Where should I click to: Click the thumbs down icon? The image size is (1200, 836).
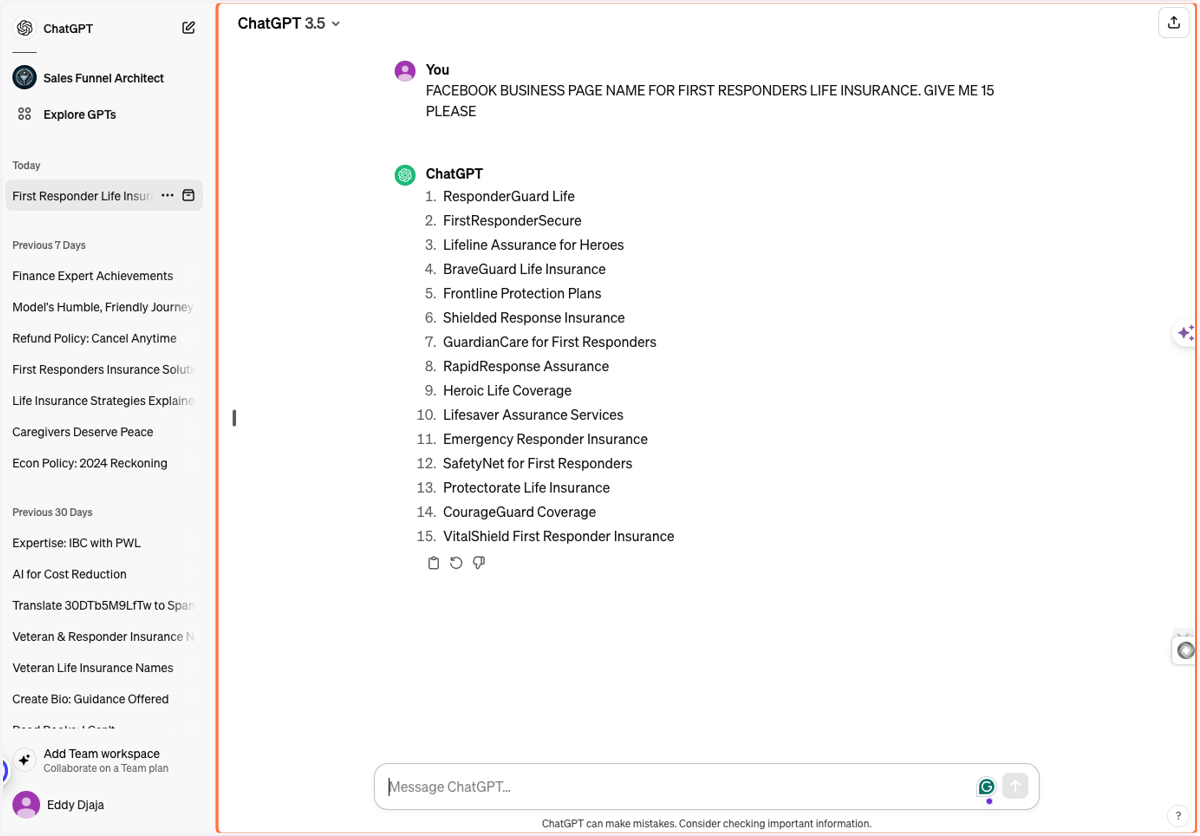tap(479, 563)
